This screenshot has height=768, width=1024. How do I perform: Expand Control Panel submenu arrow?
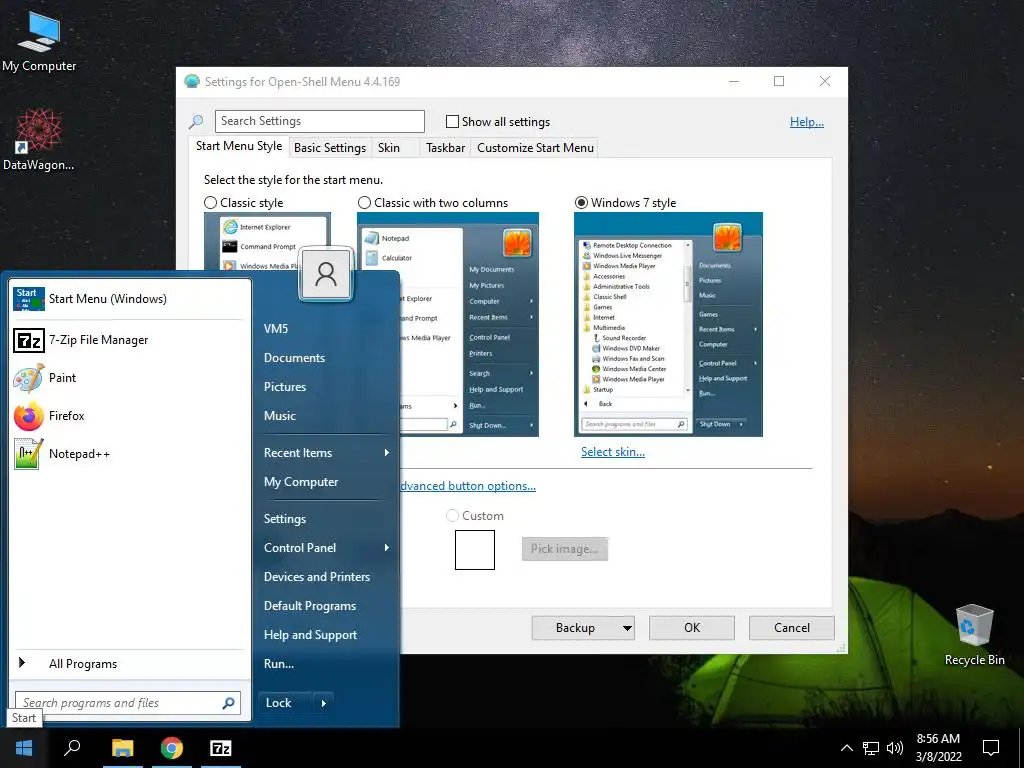coord(387,547)
